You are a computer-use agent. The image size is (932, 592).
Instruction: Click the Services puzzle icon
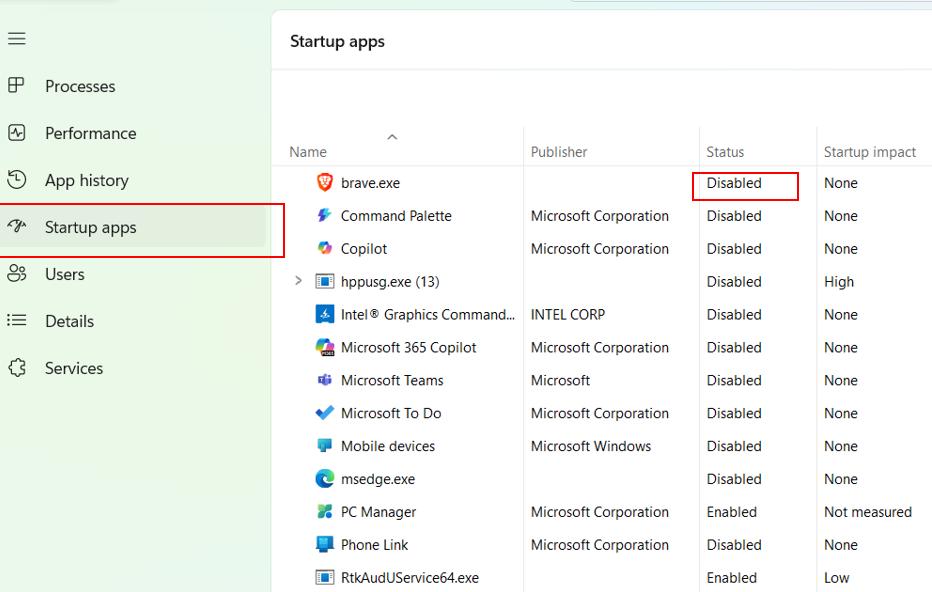coord(17,368)
